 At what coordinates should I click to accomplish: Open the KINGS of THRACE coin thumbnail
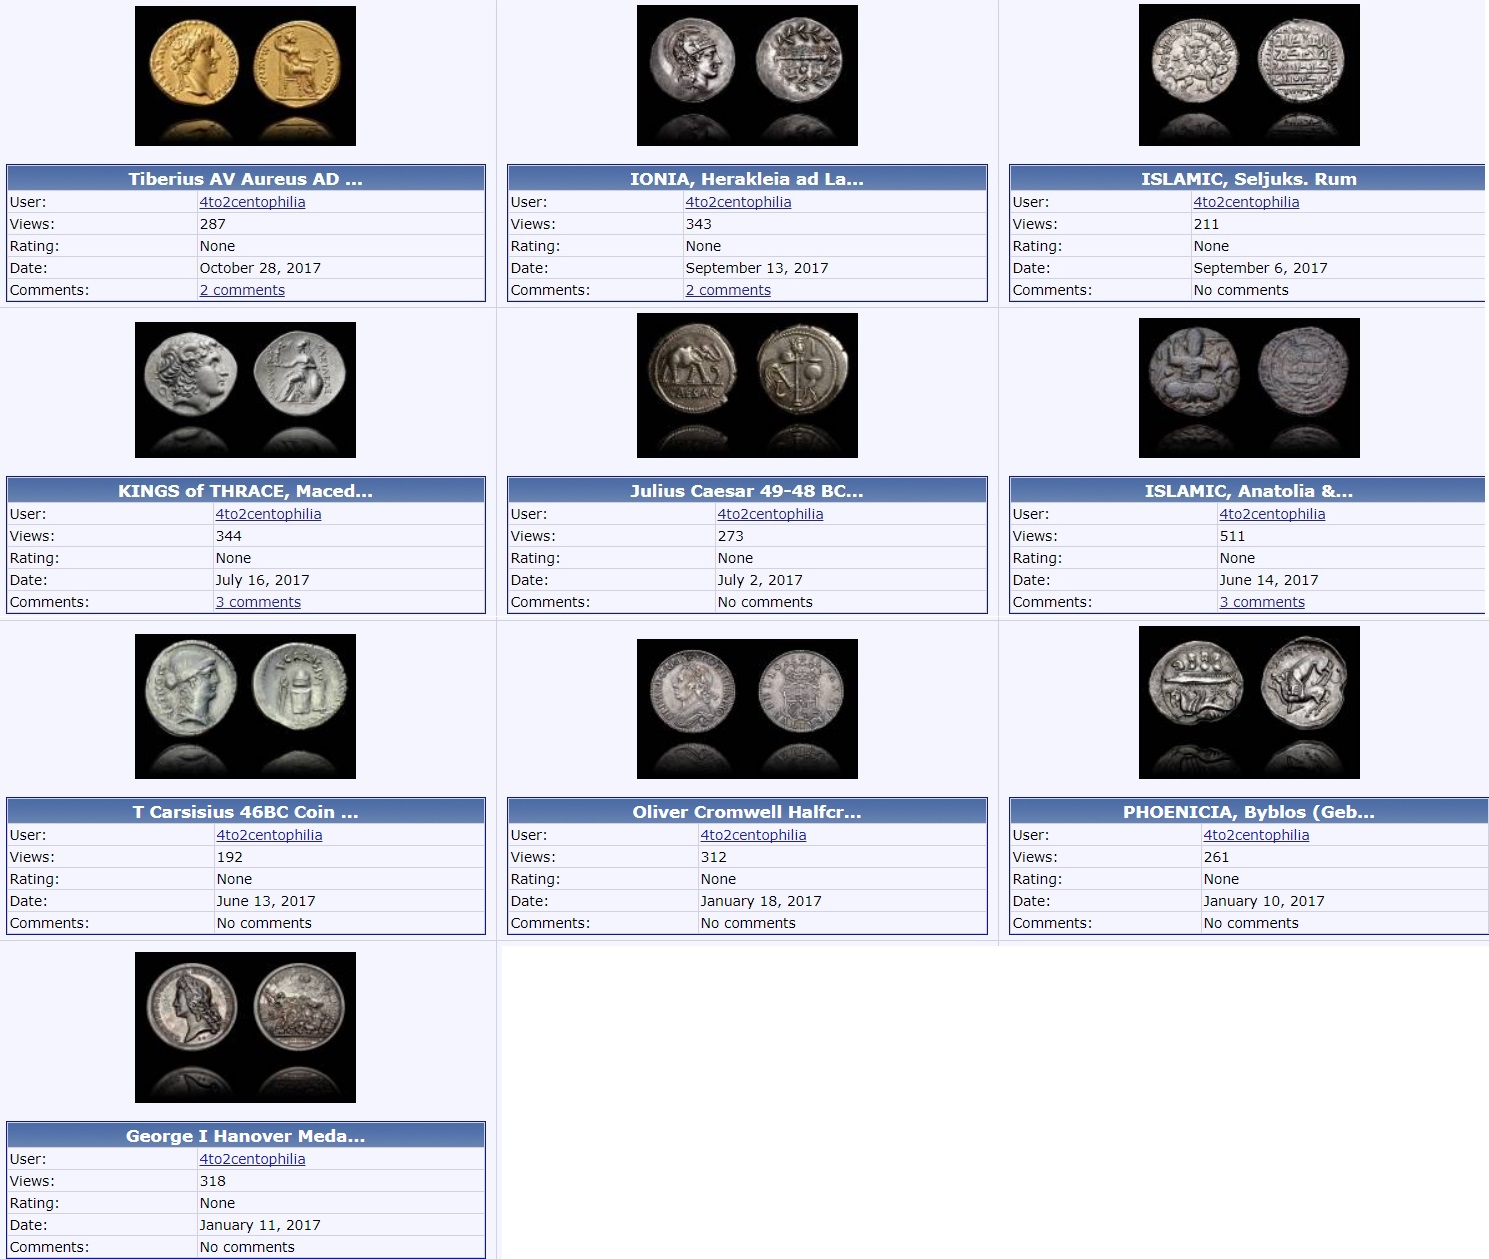coord(245,390)
